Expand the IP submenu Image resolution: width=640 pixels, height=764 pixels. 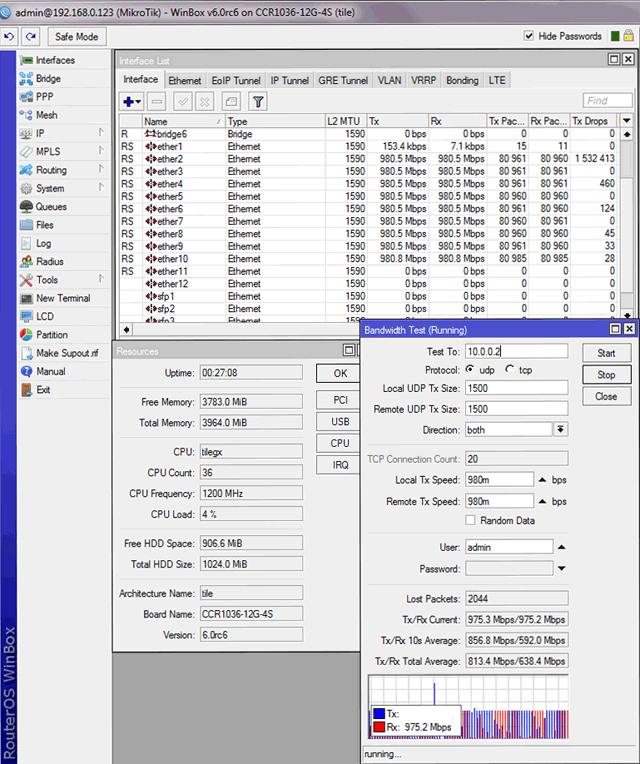[101, 132]
